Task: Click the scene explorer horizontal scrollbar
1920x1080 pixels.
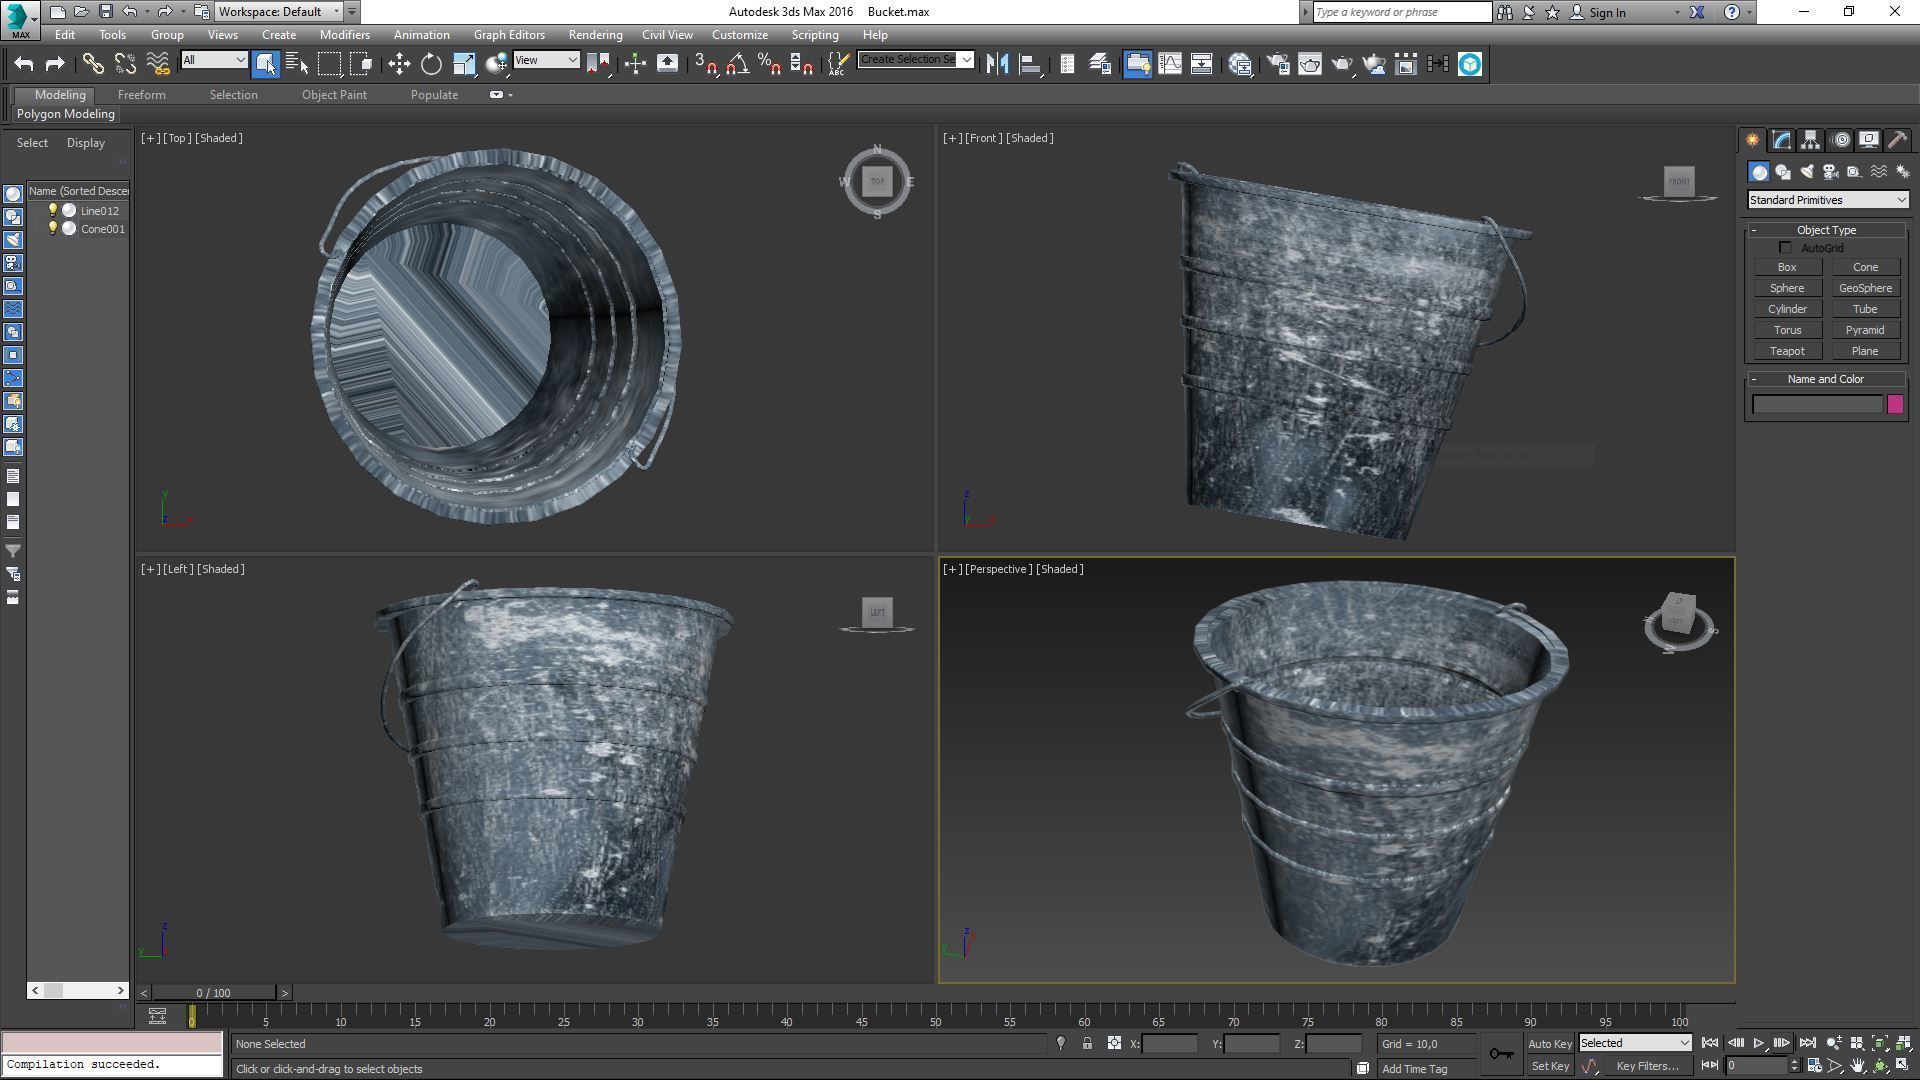Action: click(77, 990)
